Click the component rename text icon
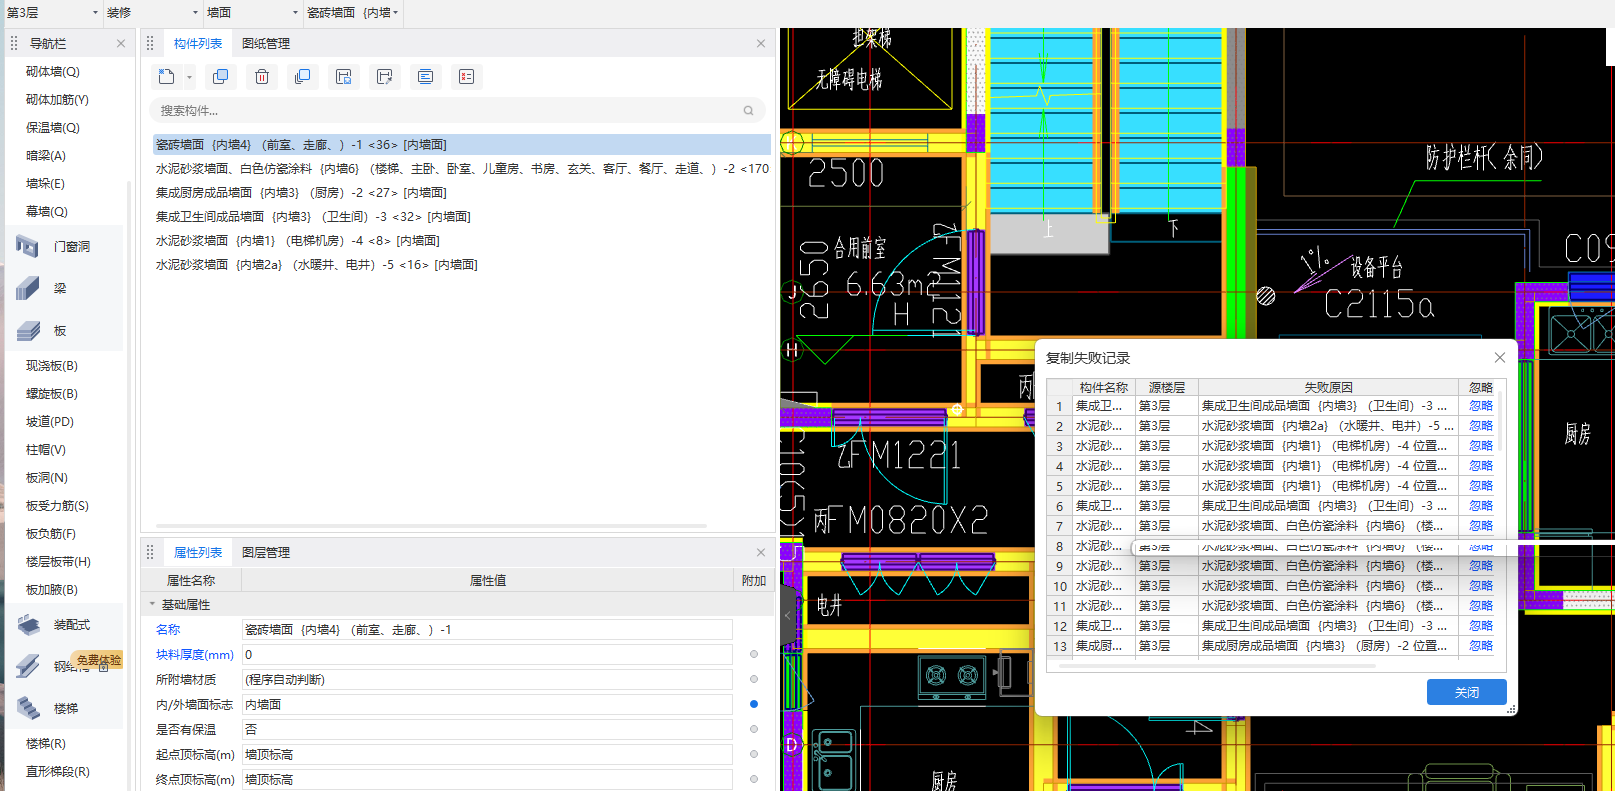The width and height of the screenshot is (1615, 791). pos(425,77)
